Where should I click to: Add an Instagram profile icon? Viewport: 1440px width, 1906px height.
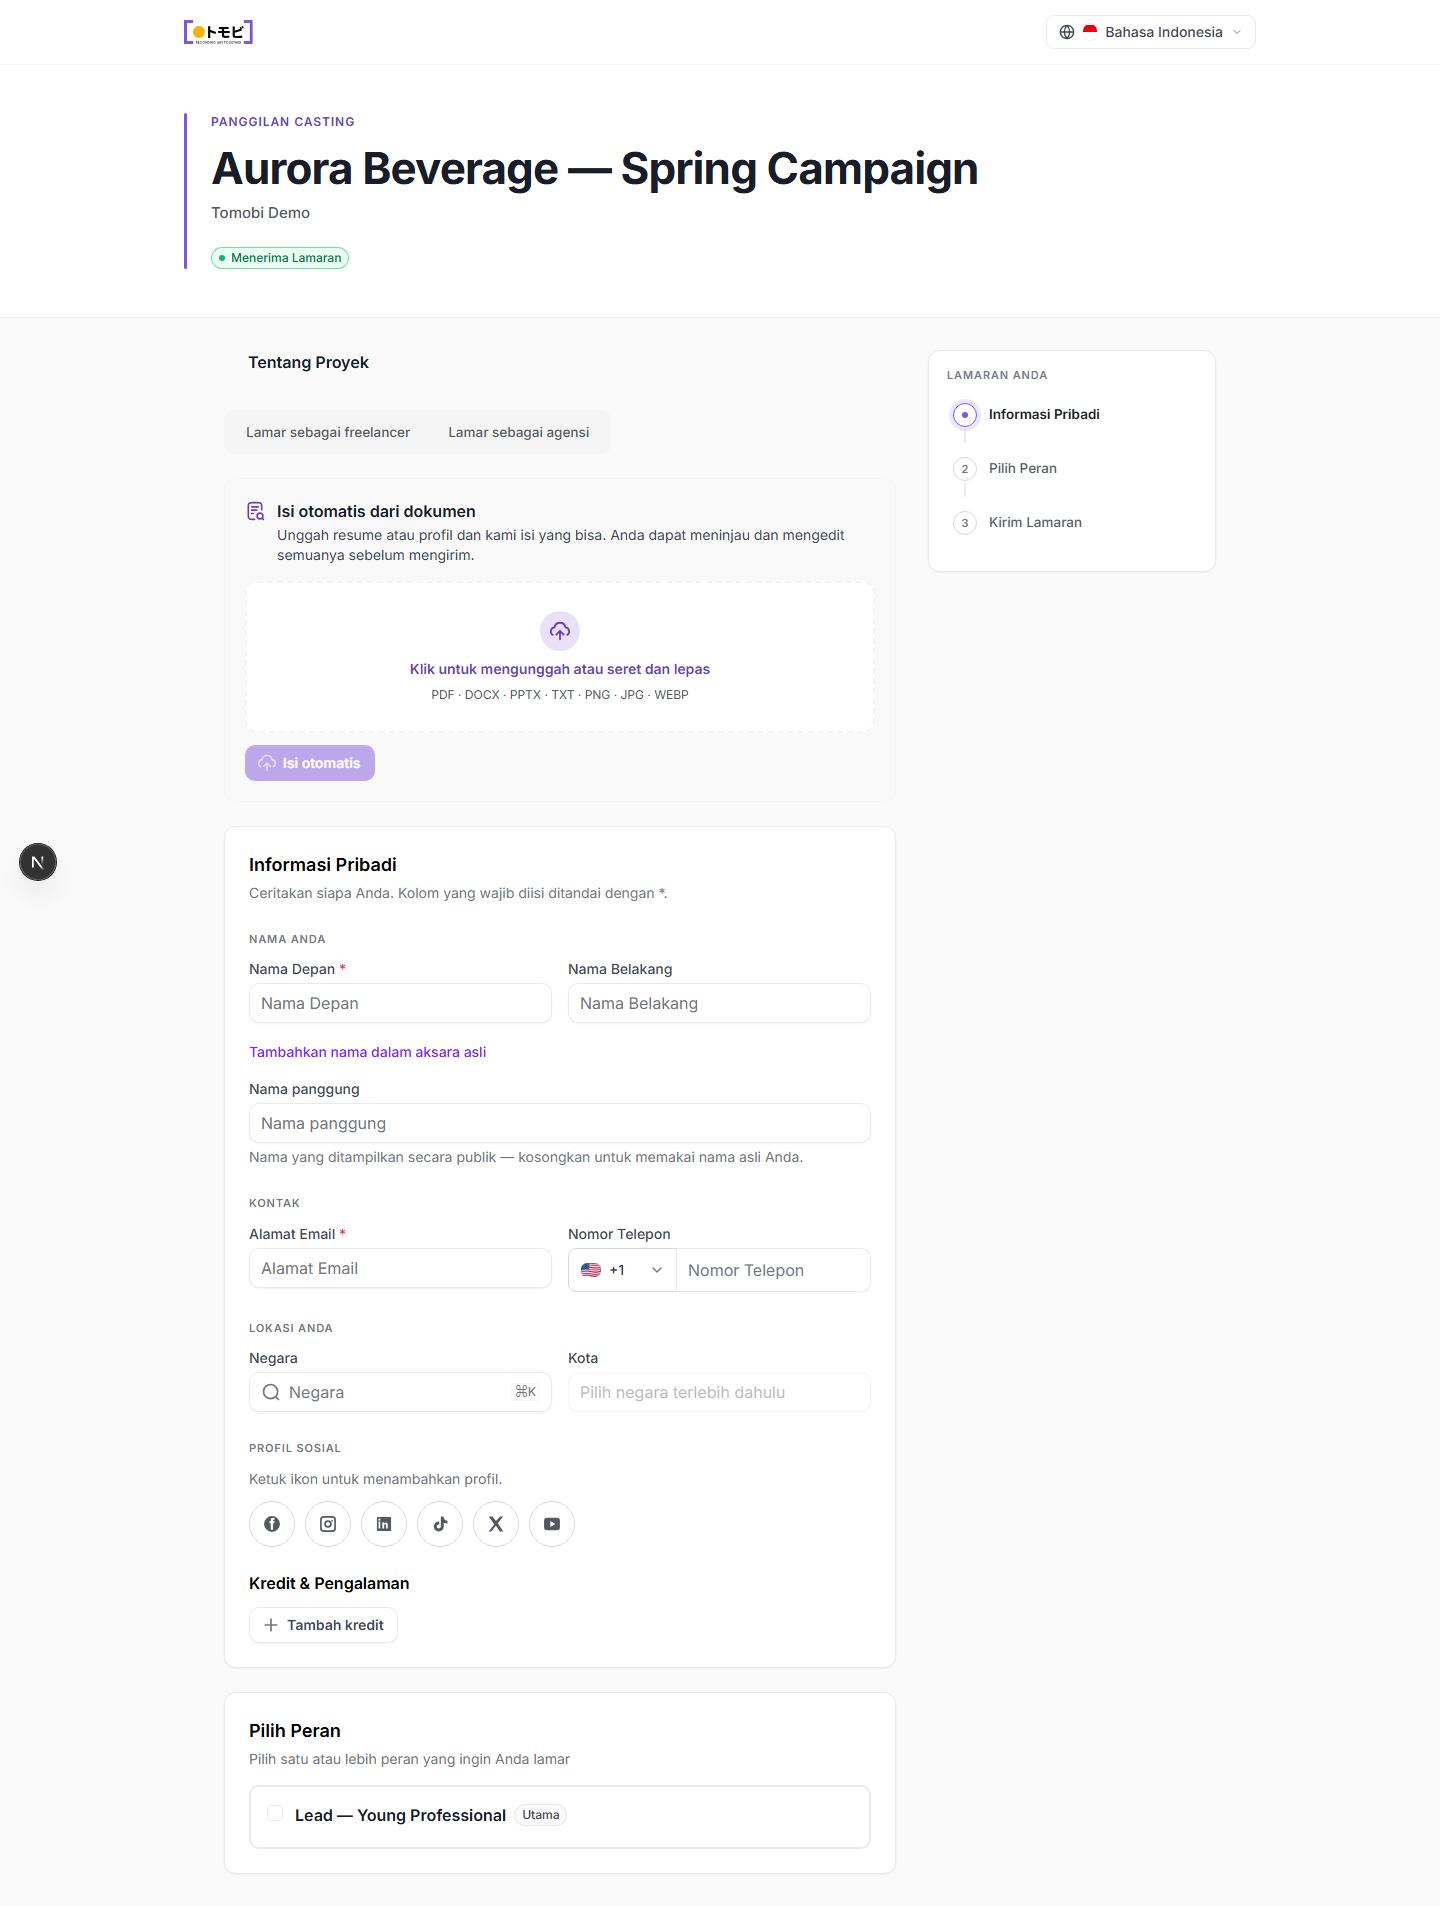pyautogui.click(x=328, y=1524)
